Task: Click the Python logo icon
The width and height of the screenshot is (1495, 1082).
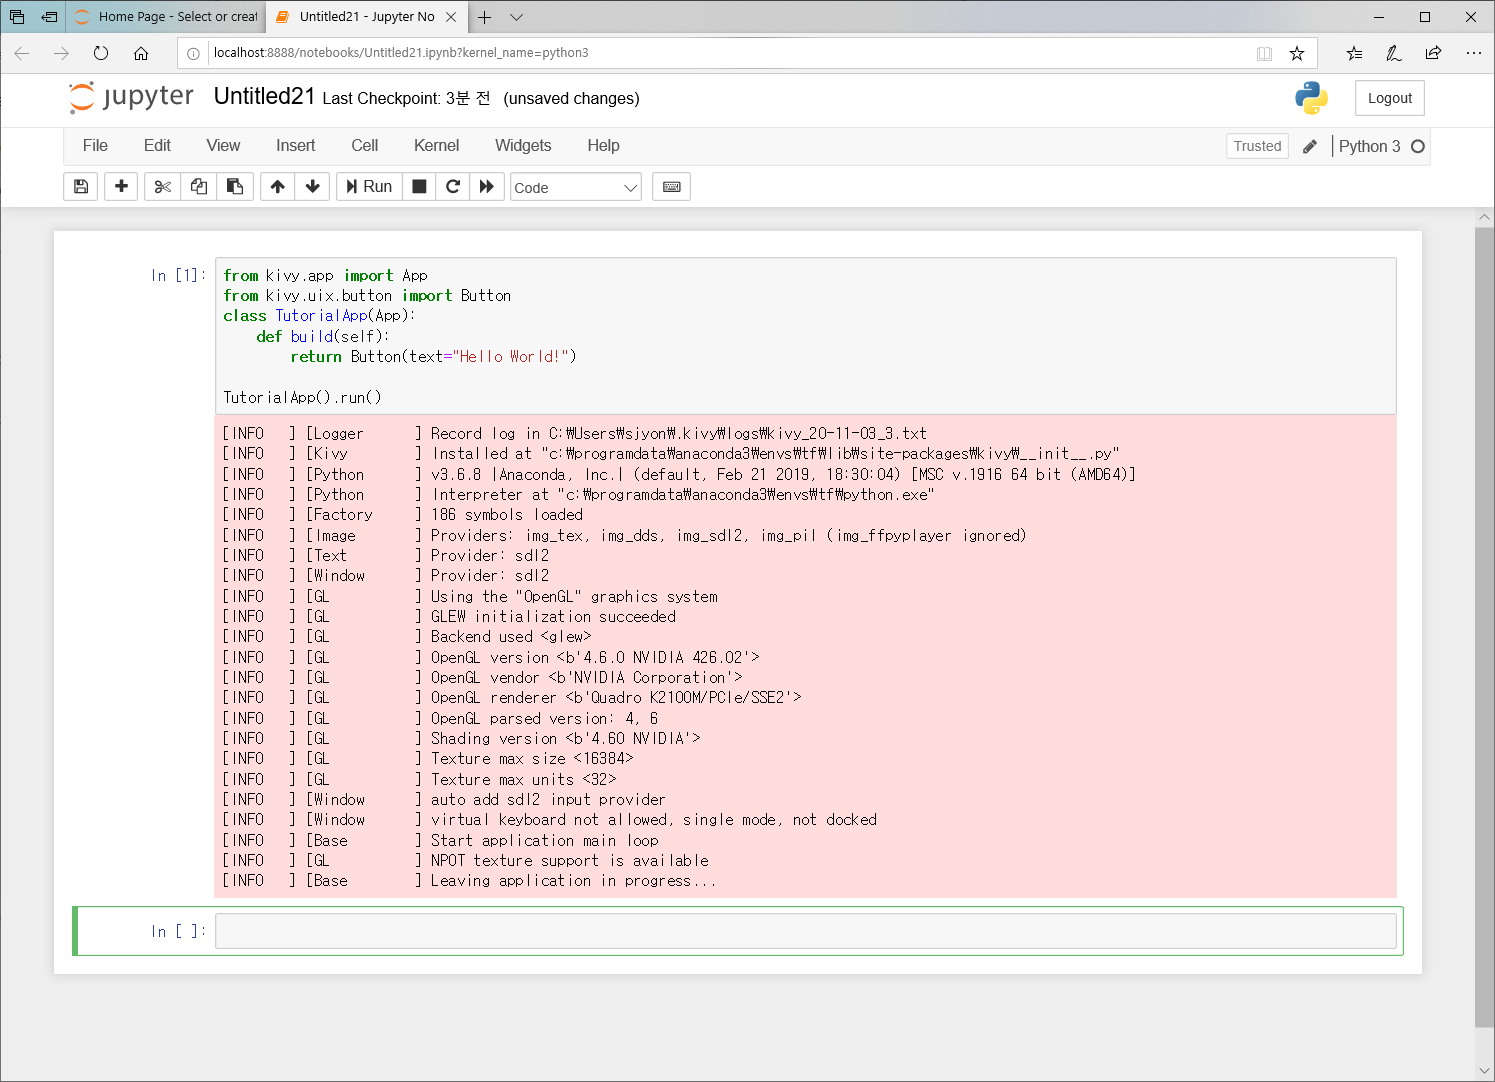Action: pos(1311,98)
